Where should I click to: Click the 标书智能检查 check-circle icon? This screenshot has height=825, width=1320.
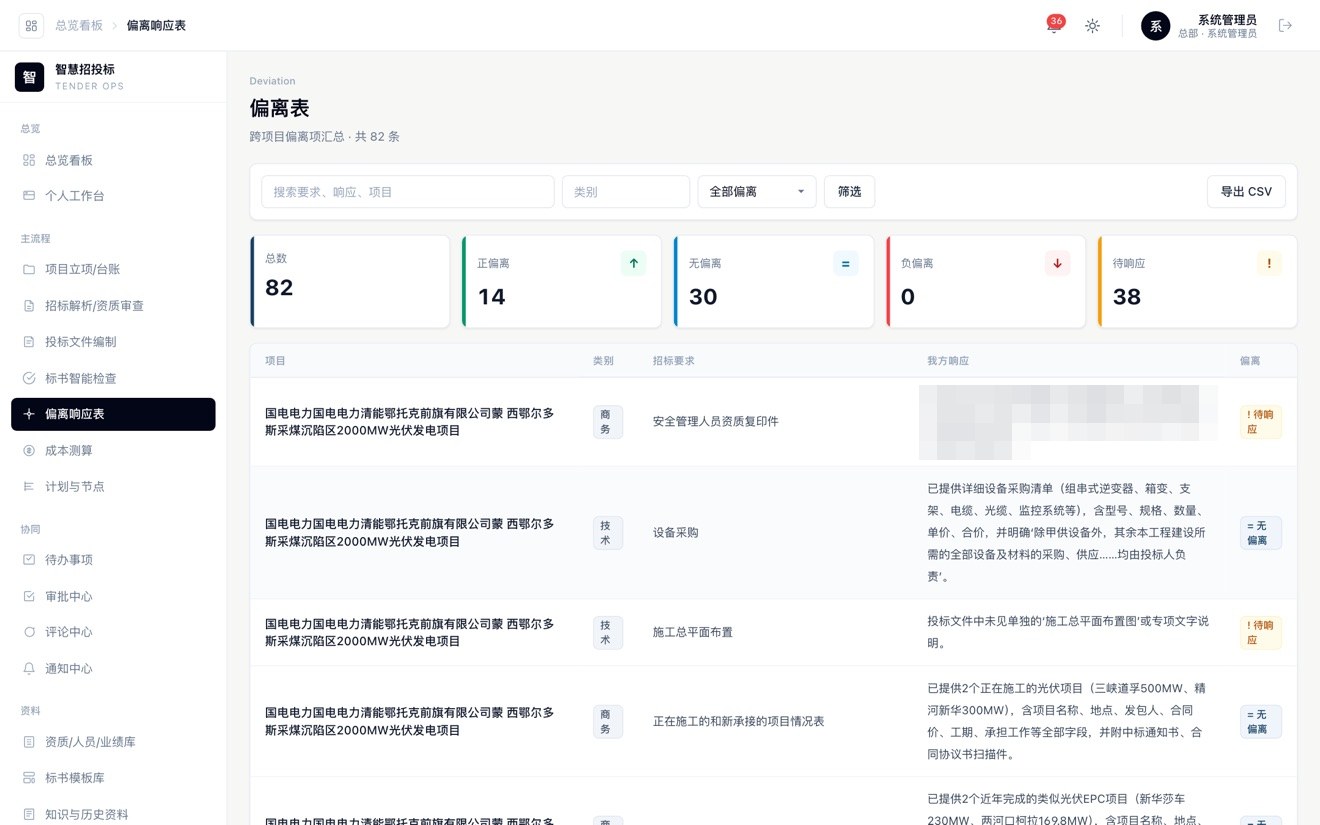pos(29,378)
